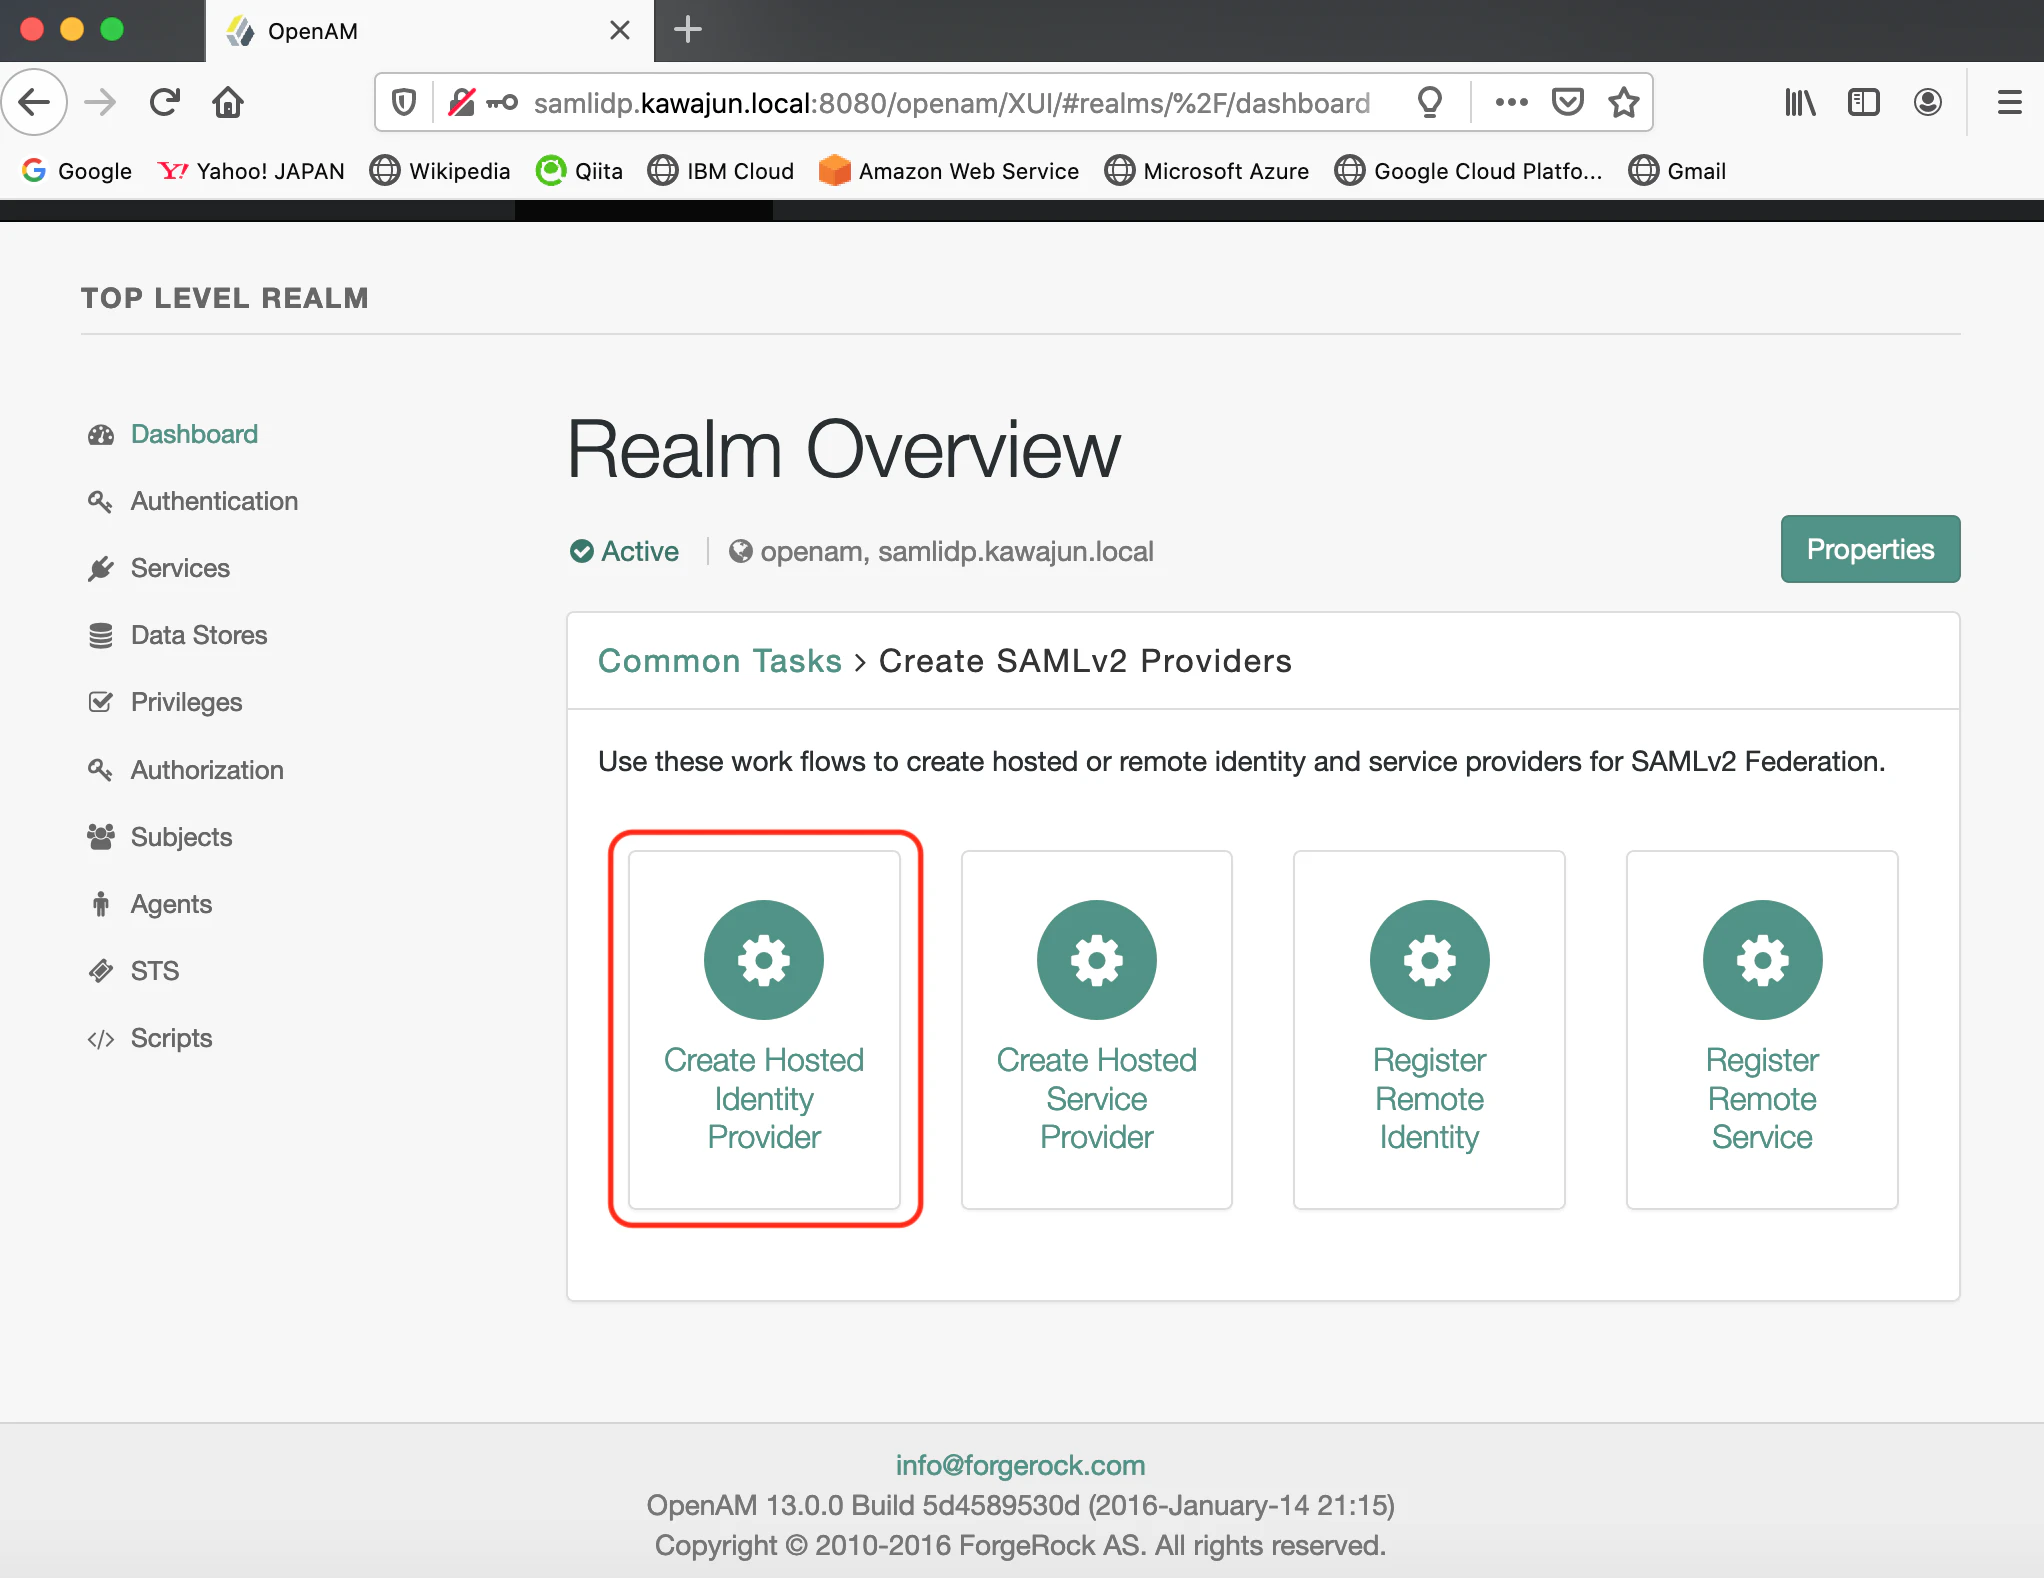Open the Firefox account icon

(x=1928, y=102)
